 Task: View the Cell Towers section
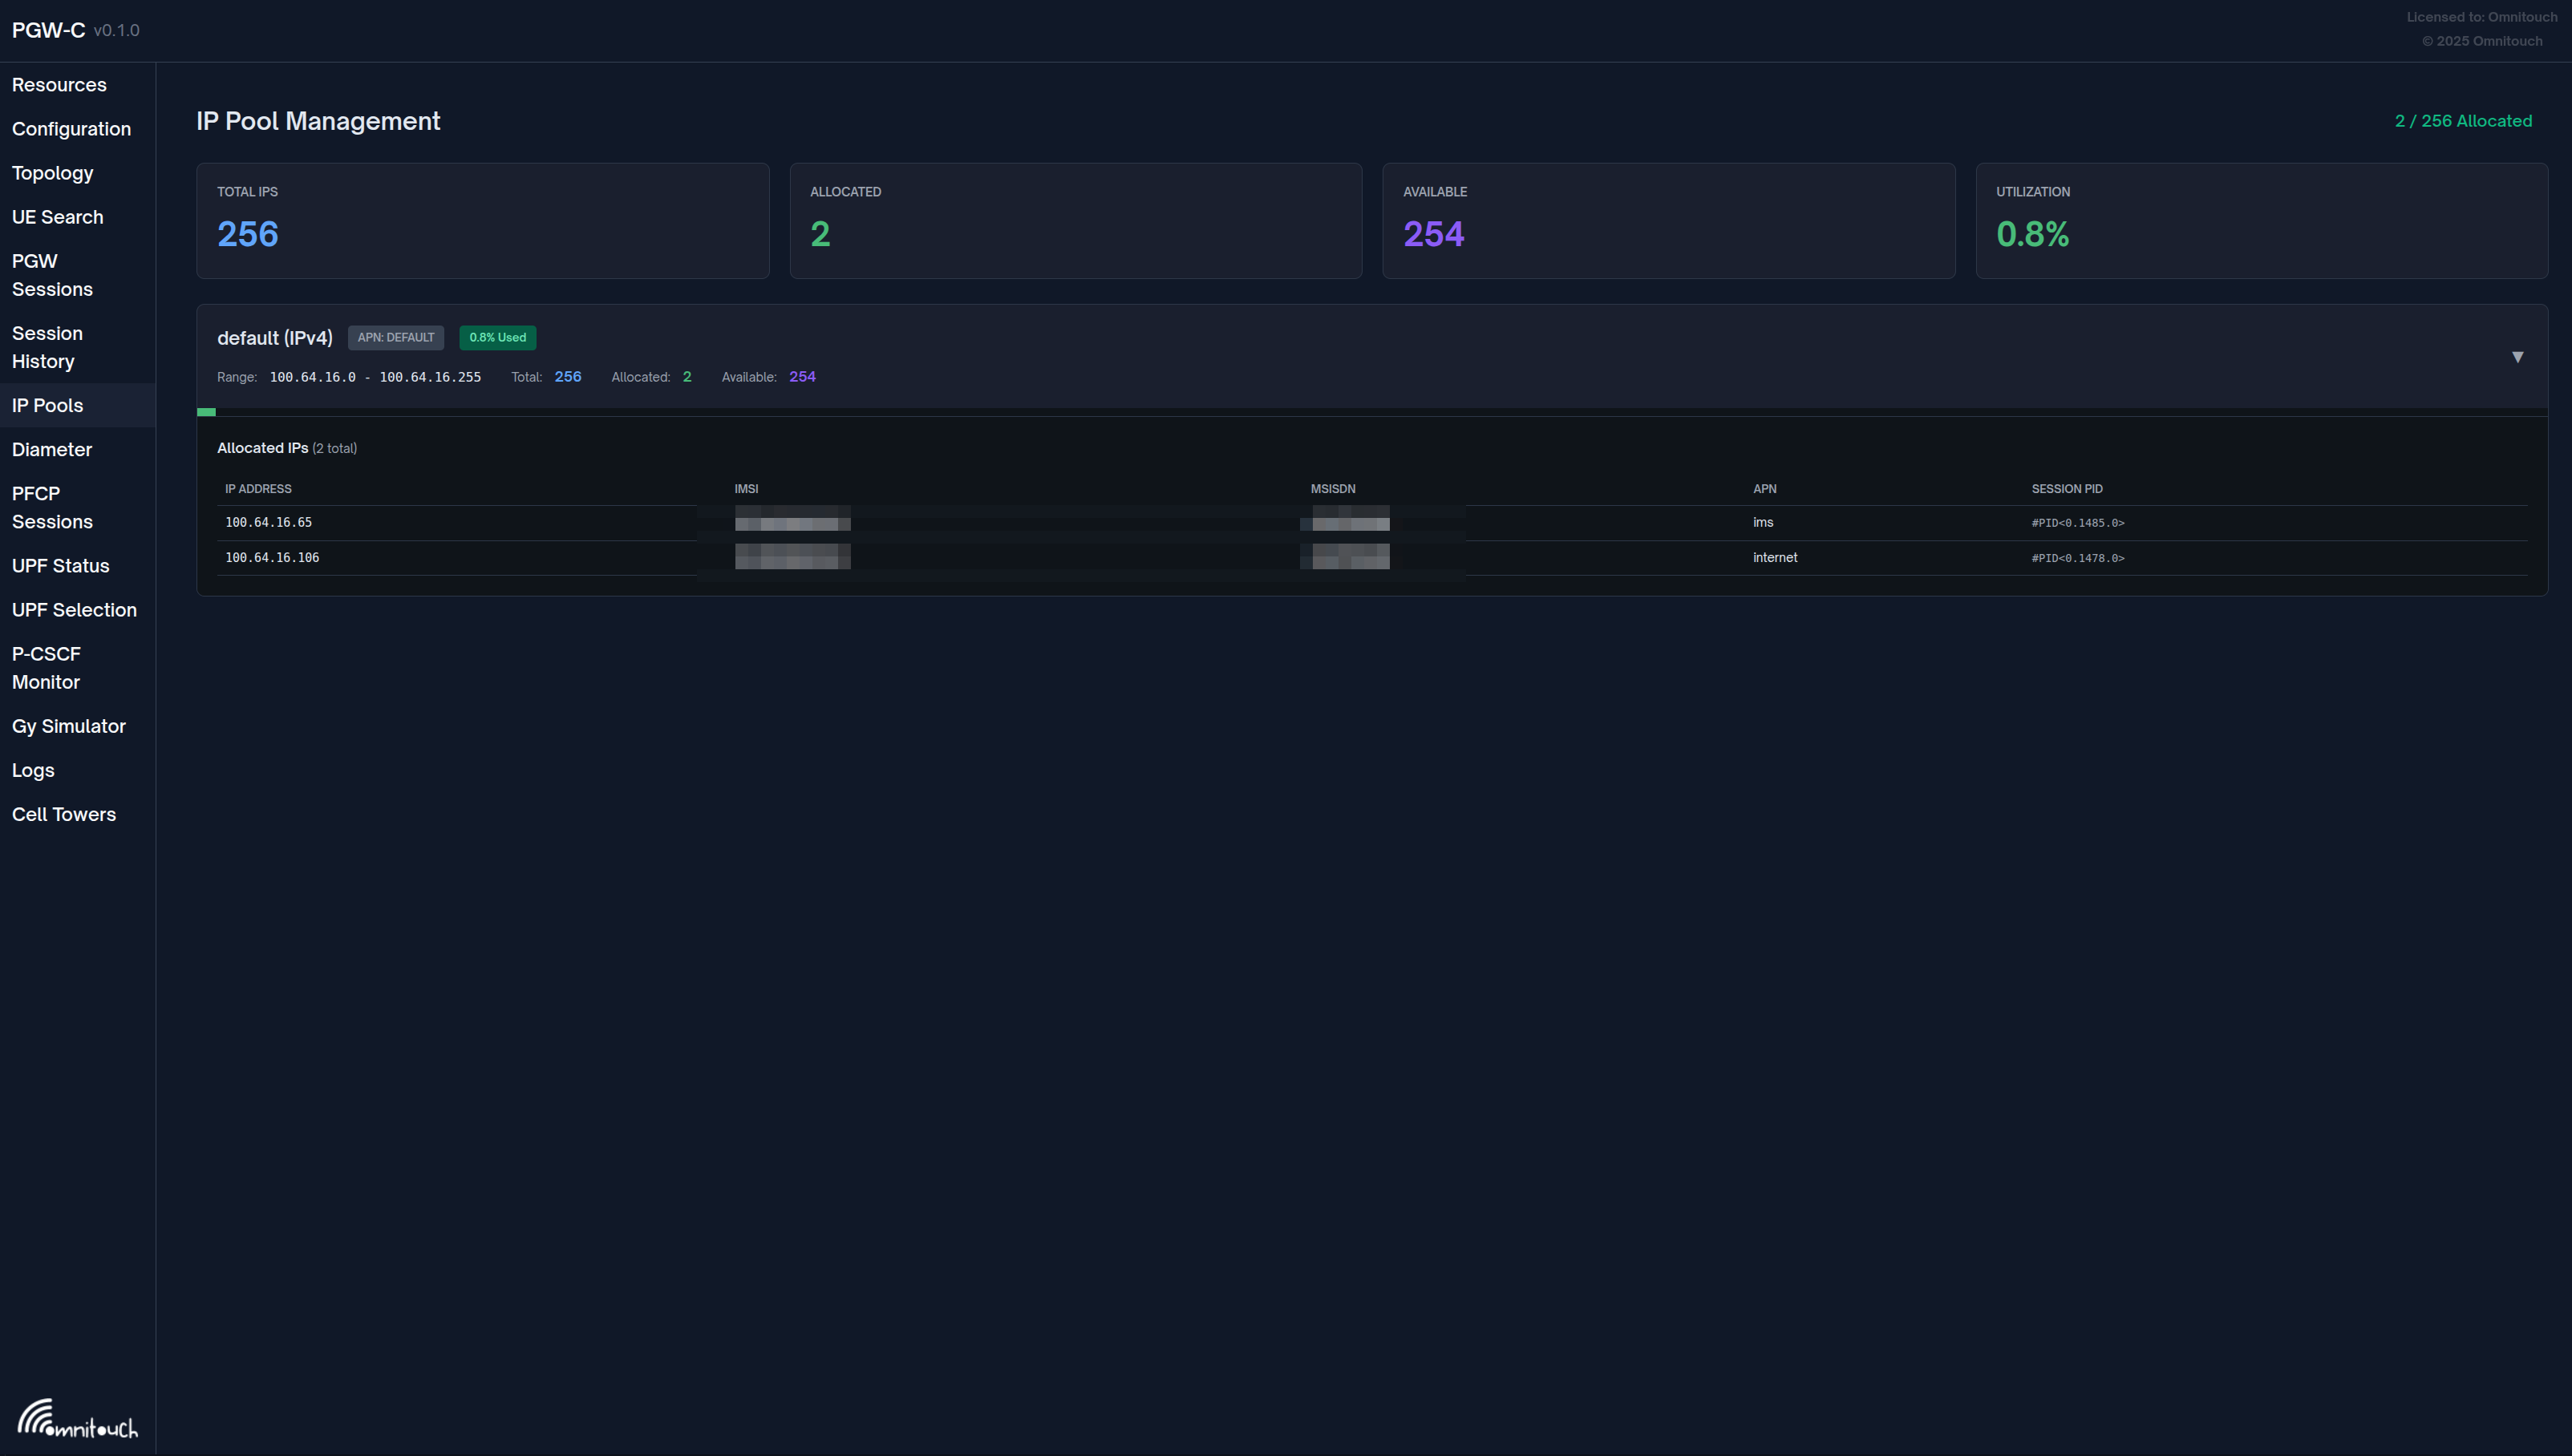pos(63,814)
